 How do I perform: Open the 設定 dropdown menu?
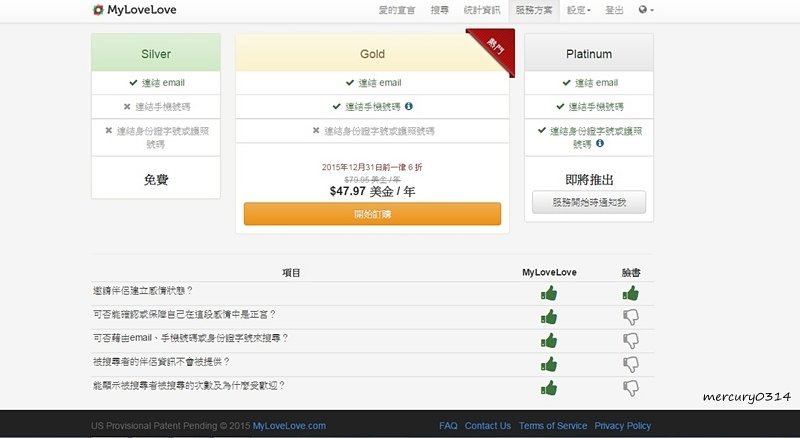[579, 10]
